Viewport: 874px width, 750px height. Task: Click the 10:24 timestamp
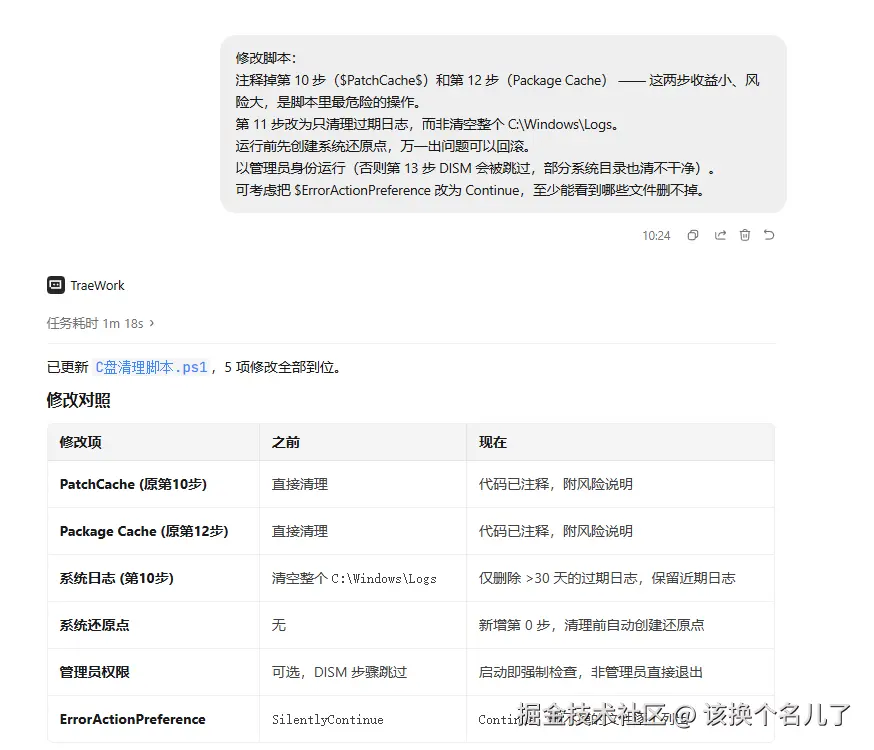[x=656, y=236]
